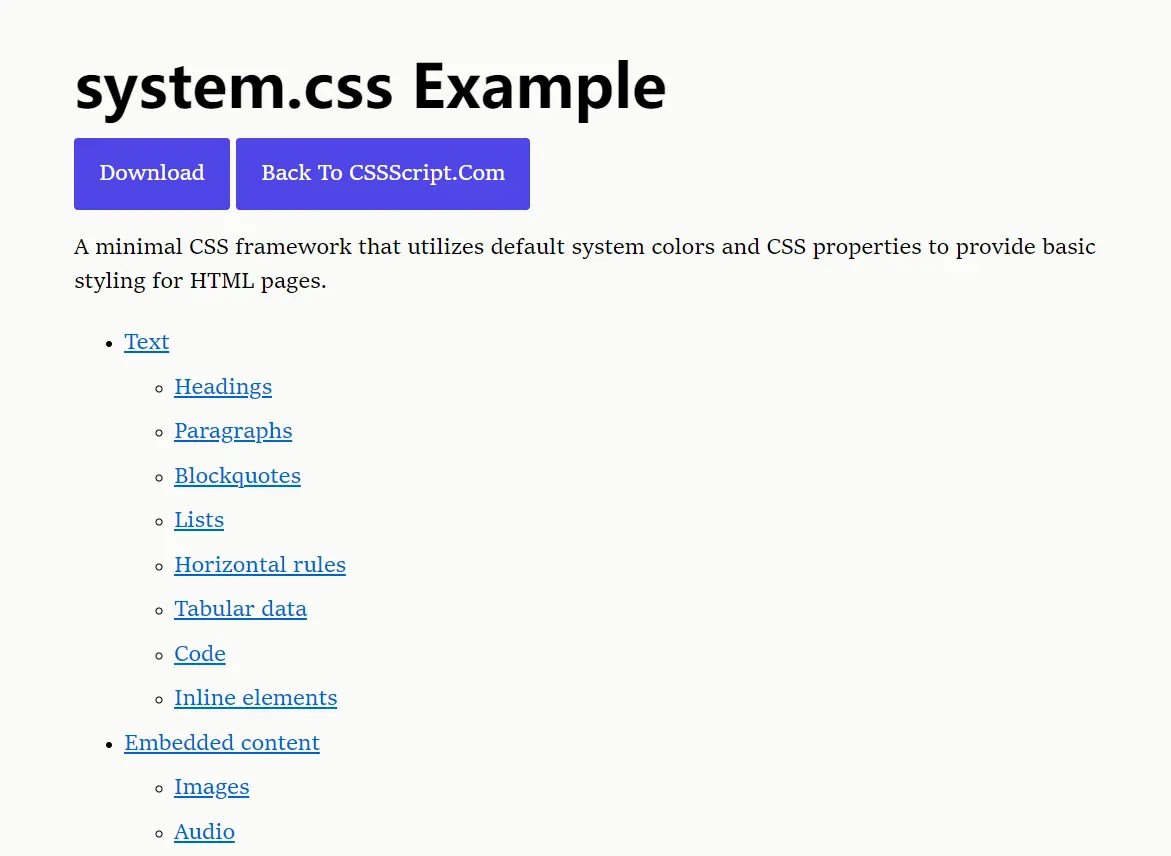Go back via Back To CSSScript.Com button

point(383,173)
